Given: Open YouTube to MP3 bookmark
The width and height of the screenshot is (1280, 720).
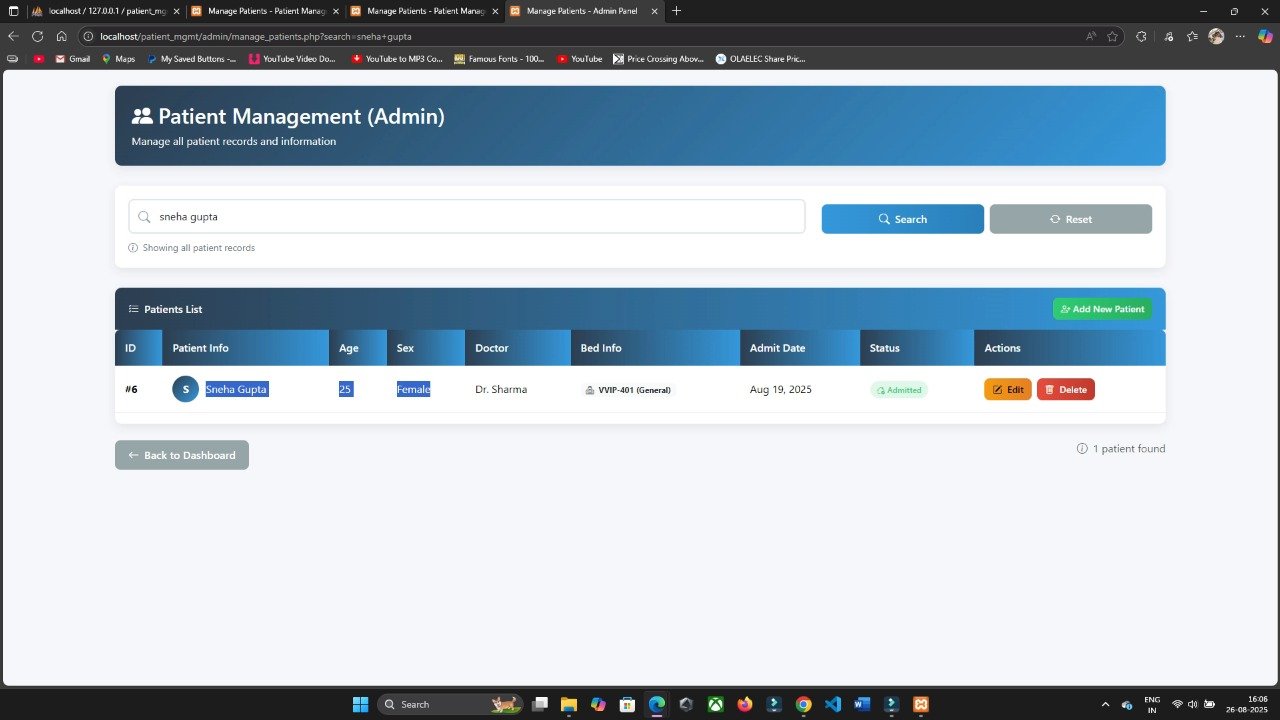Looking at the screenshot, I should [397, 59].
